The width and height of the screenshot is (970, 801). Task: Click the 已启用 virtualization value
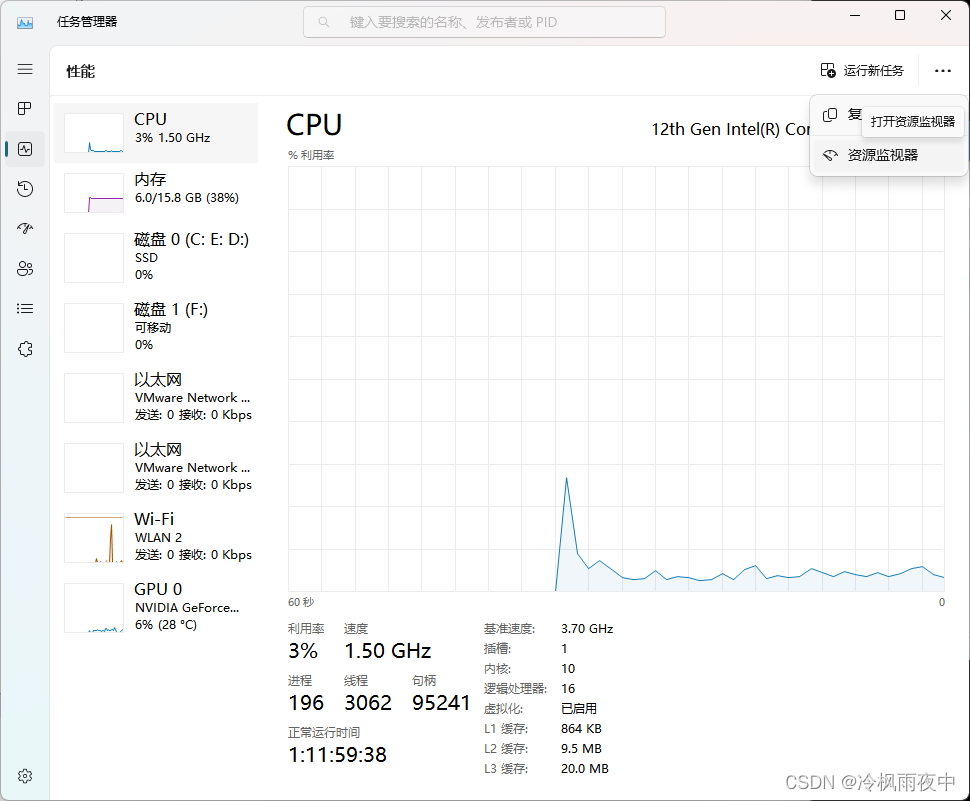tap(579, 709)
